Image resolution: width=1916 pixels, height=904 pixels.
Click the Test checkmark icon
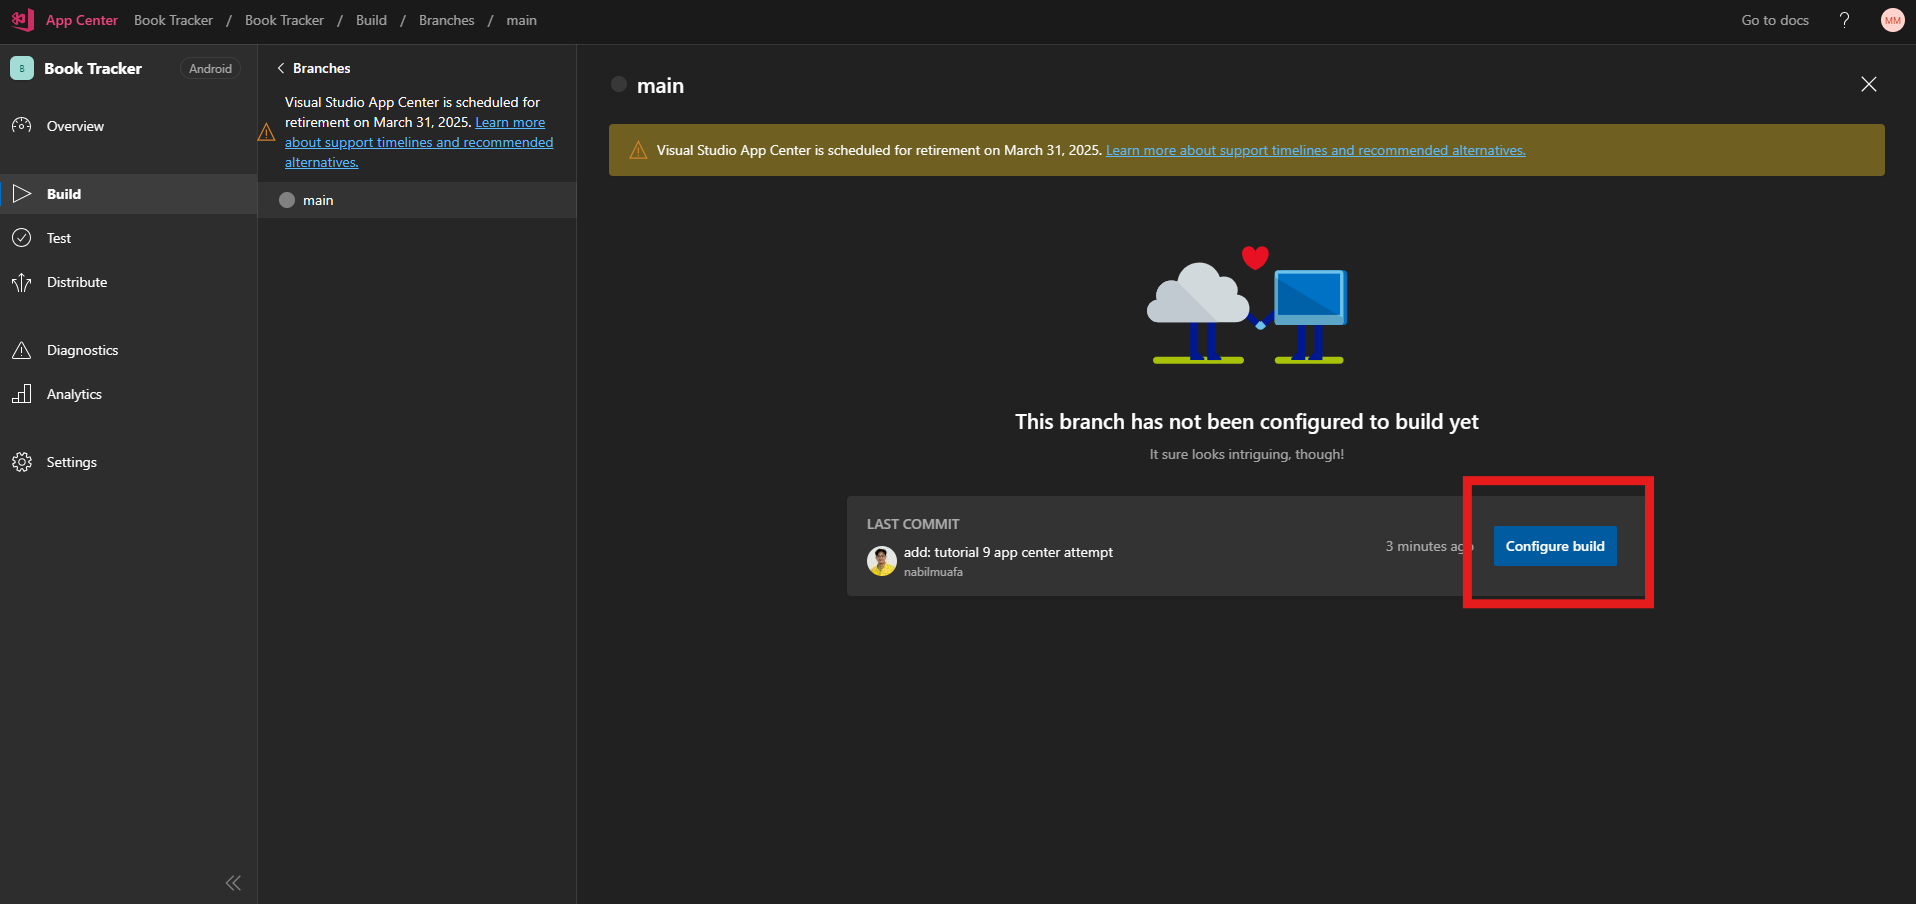coord(22,238)
